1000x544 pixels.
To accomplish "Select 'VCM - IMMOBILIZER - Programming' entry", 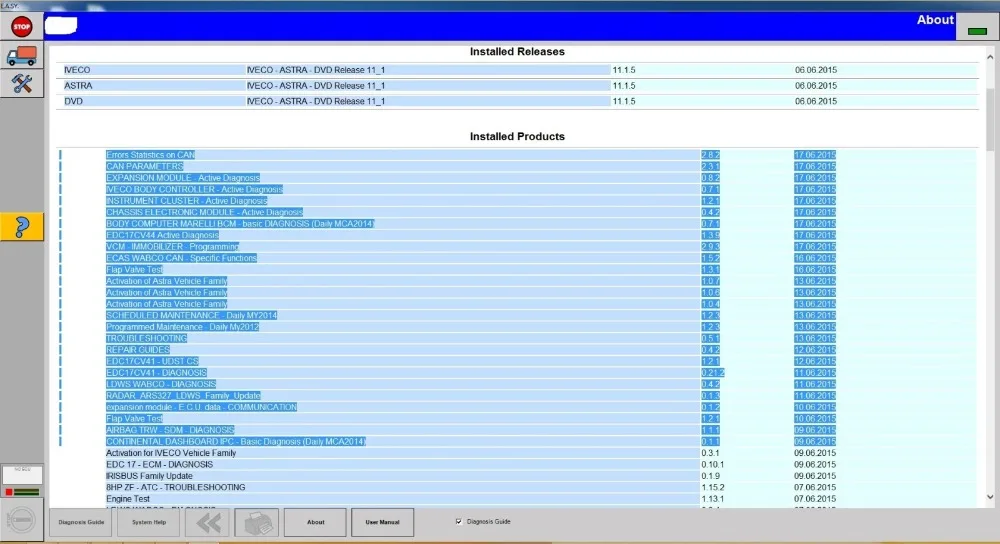I will (172, 247).
